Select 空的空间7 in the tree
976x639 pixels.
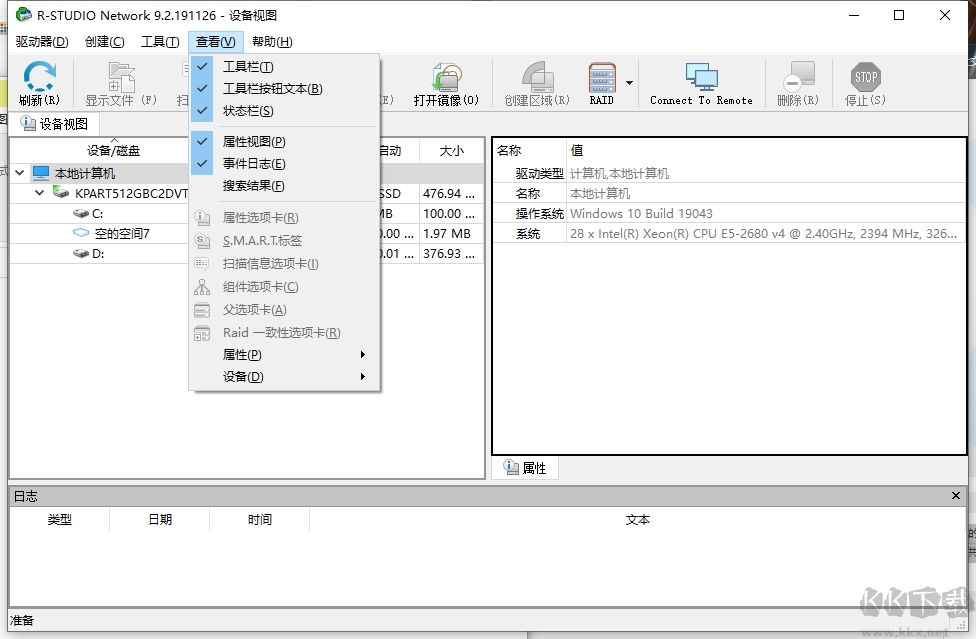point(114,233)
